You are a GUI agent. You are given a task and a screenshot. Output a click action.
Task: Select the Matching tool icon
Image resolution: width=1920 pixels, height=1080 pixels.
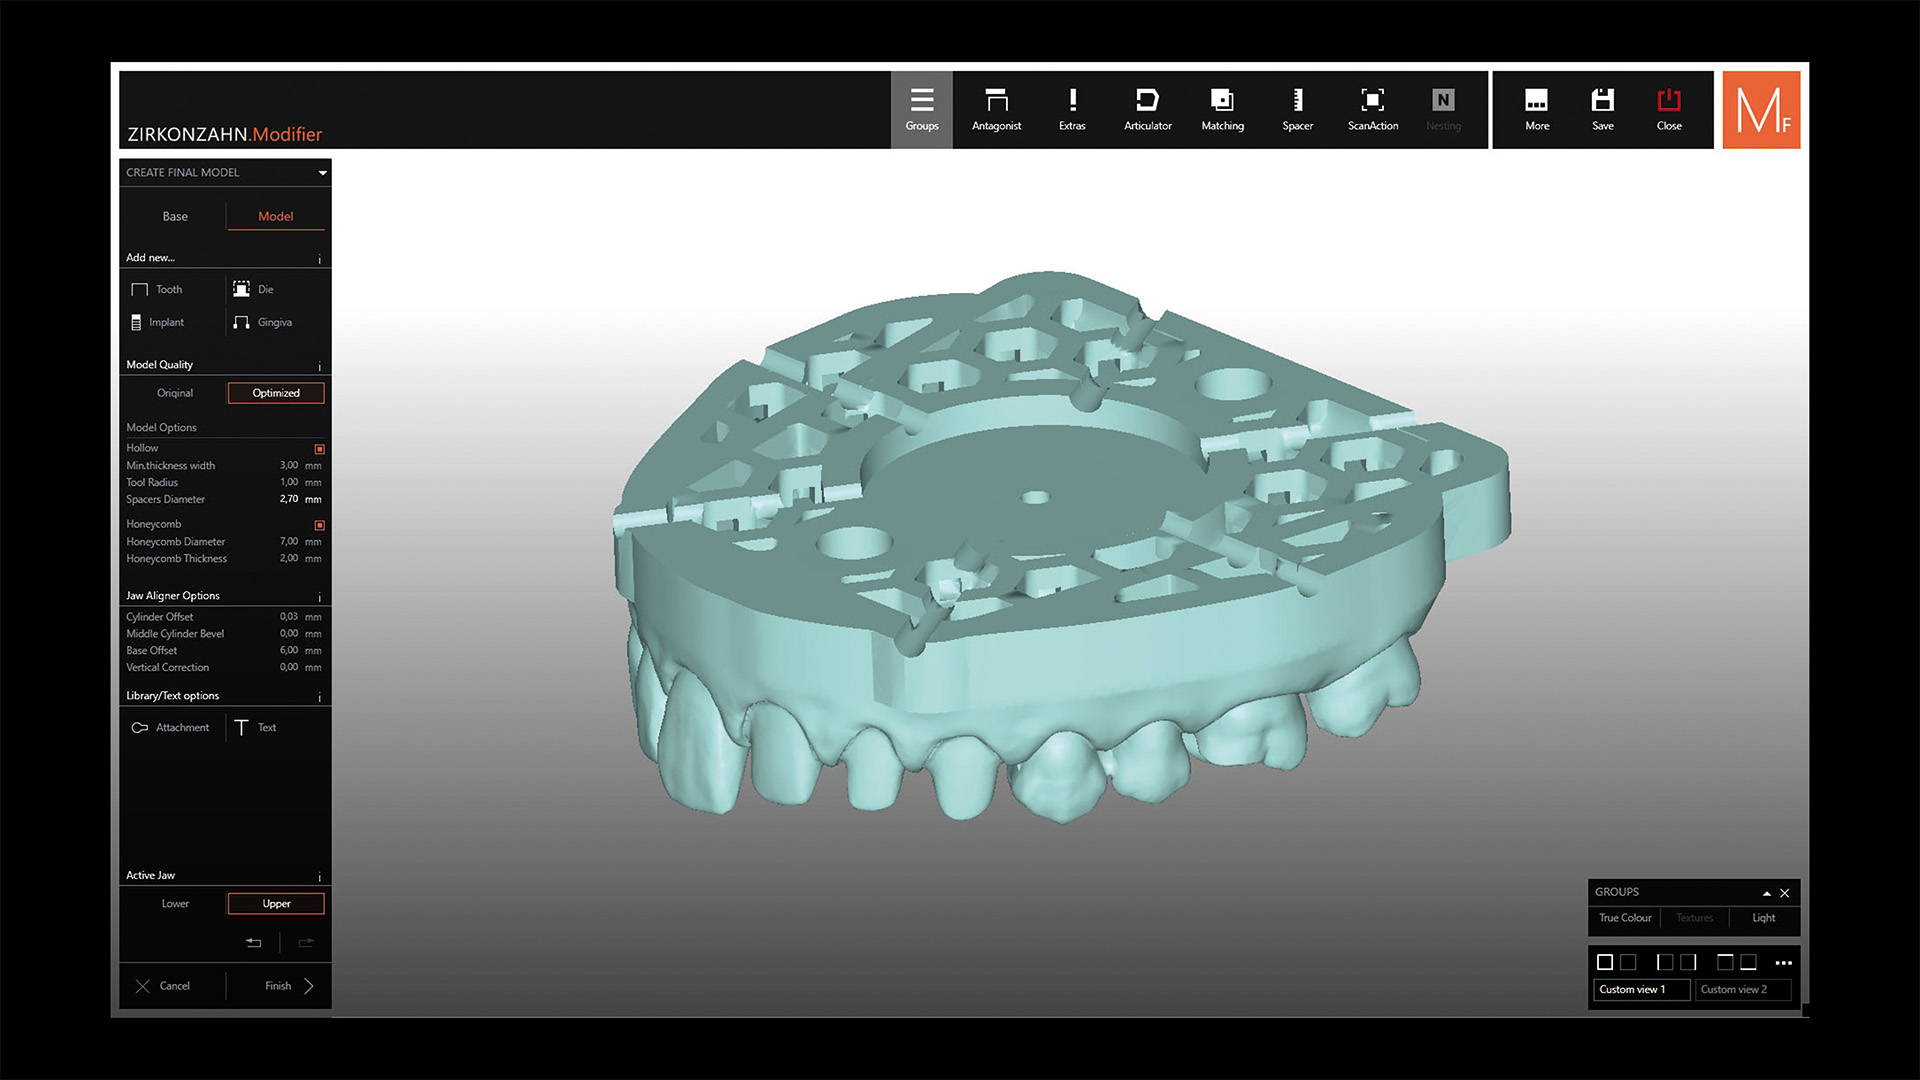click(1222, 101)
